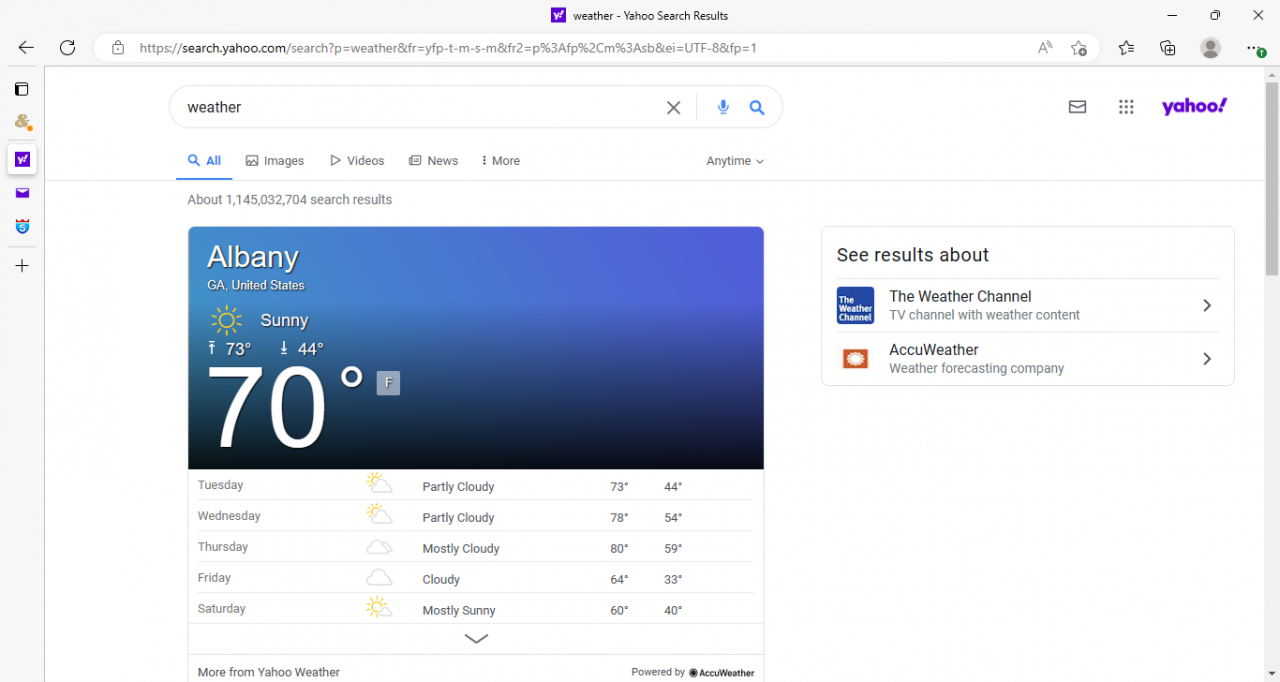The width and height of the screenshot is (1280, 682).
Task: Open the More search options menu
Action: point(500,161)
